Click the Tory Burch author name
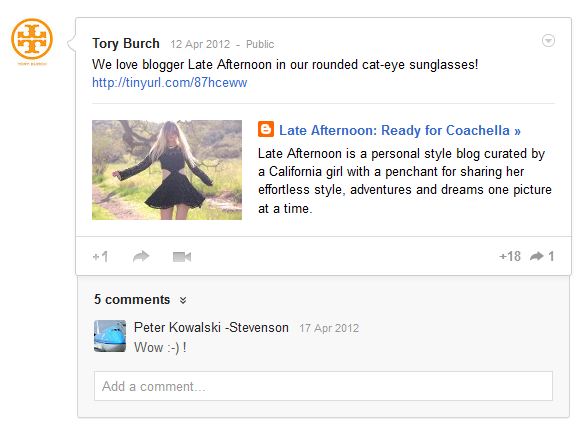The width and height of the screenshot is (586, 433). pyautogui.click(x=126, y=43)
